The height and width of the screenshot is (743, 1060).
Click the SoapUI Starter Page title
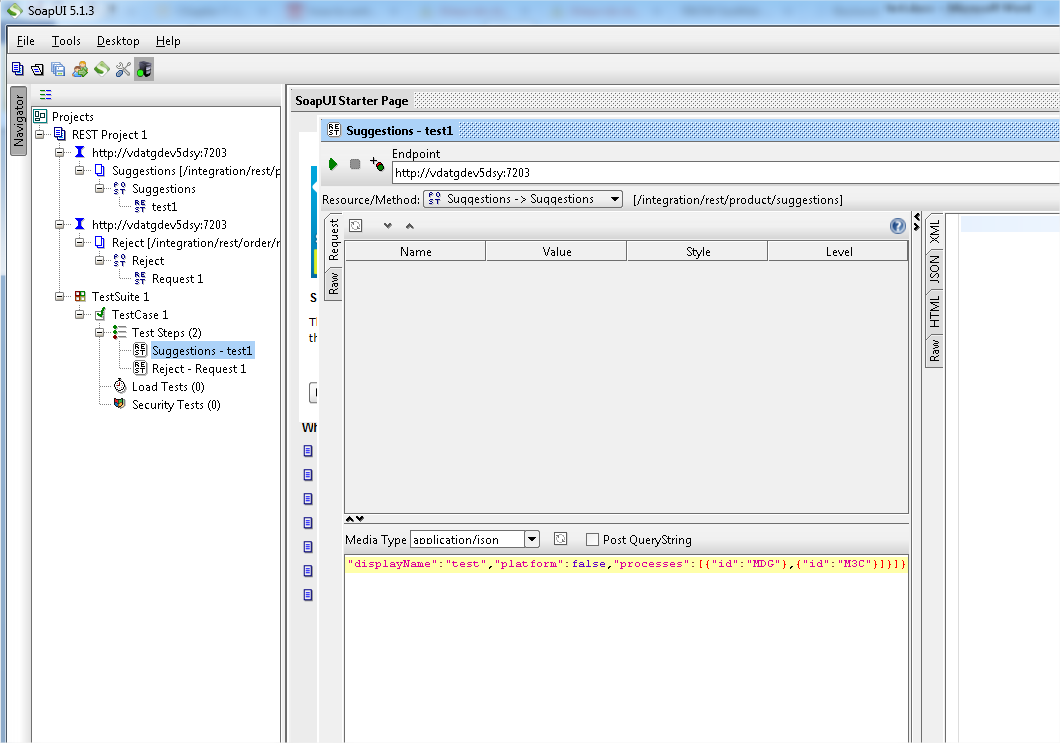(x=352, y=101)
